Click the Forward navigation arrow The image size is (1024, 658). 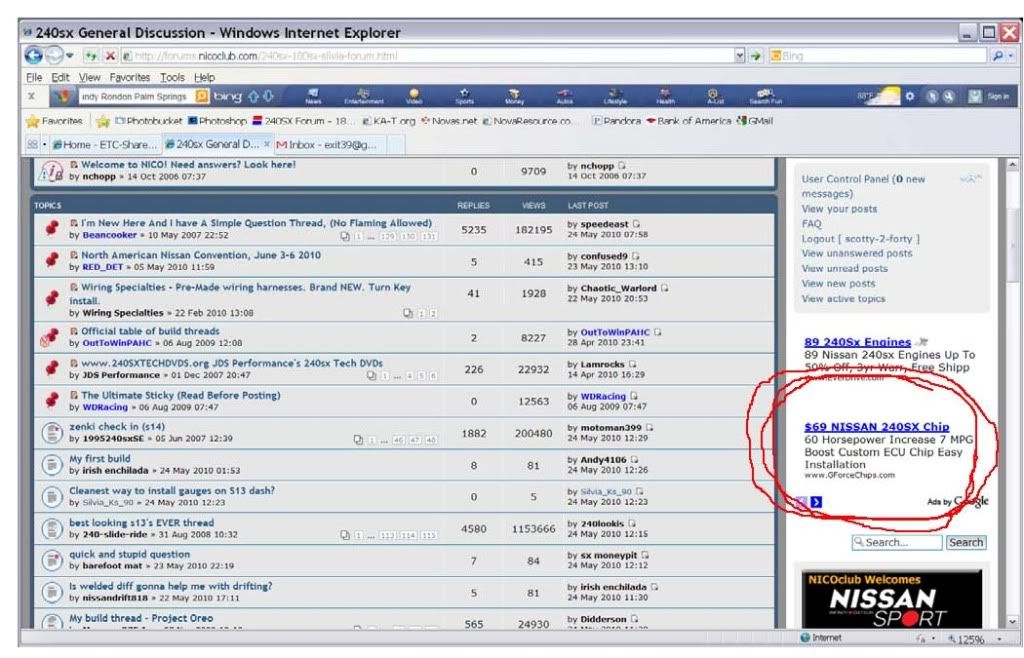tap(54, 55)
